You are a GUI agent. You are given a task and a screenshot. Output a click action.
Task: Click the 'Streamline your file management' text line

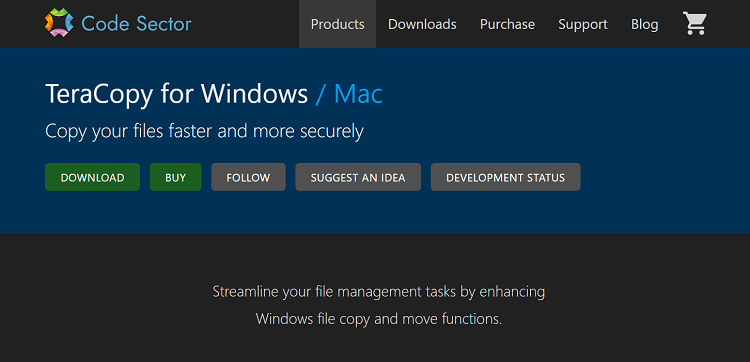pyautogui.click(x=378, y=292)
